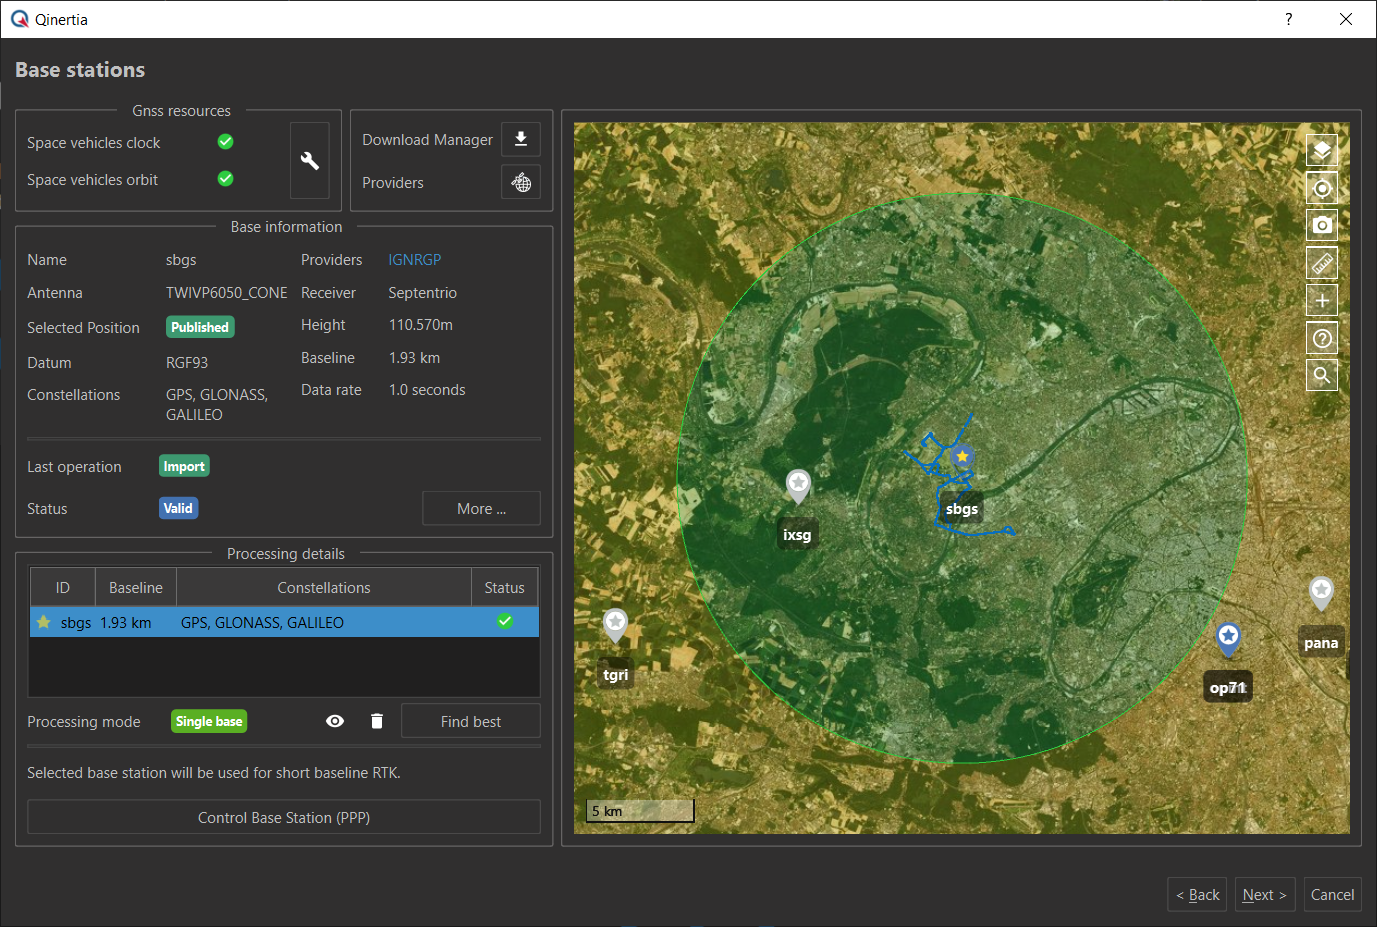Open the map help icon
Viewport: 1377px width, 927px height.
point(1321,338)
